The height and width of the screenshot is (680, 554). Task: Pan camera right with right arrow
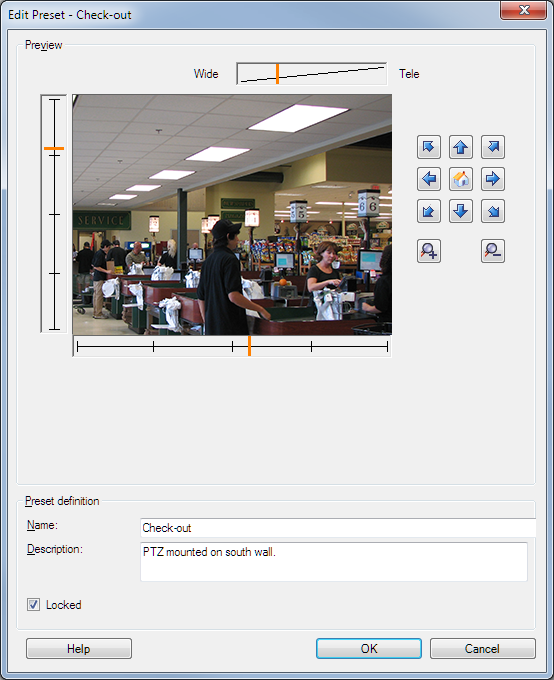click(x=493, y=179)
